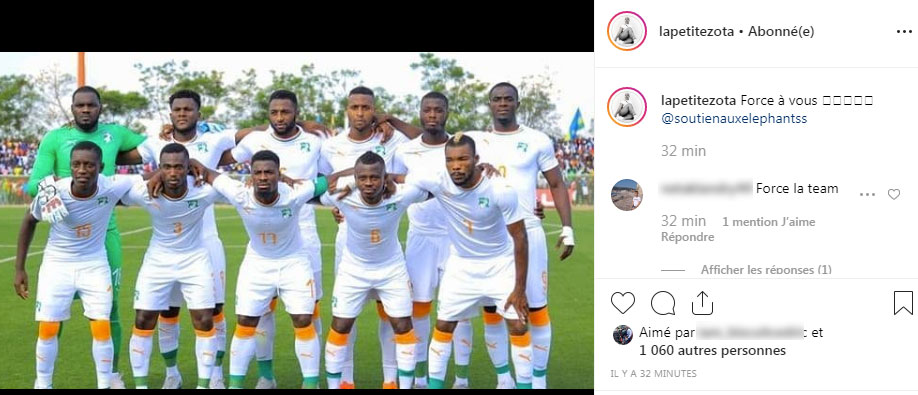View '1 060 autres personnes' likes list
Image resolution: width=918 pixels, height=395 pixels.
click(713, 351)
